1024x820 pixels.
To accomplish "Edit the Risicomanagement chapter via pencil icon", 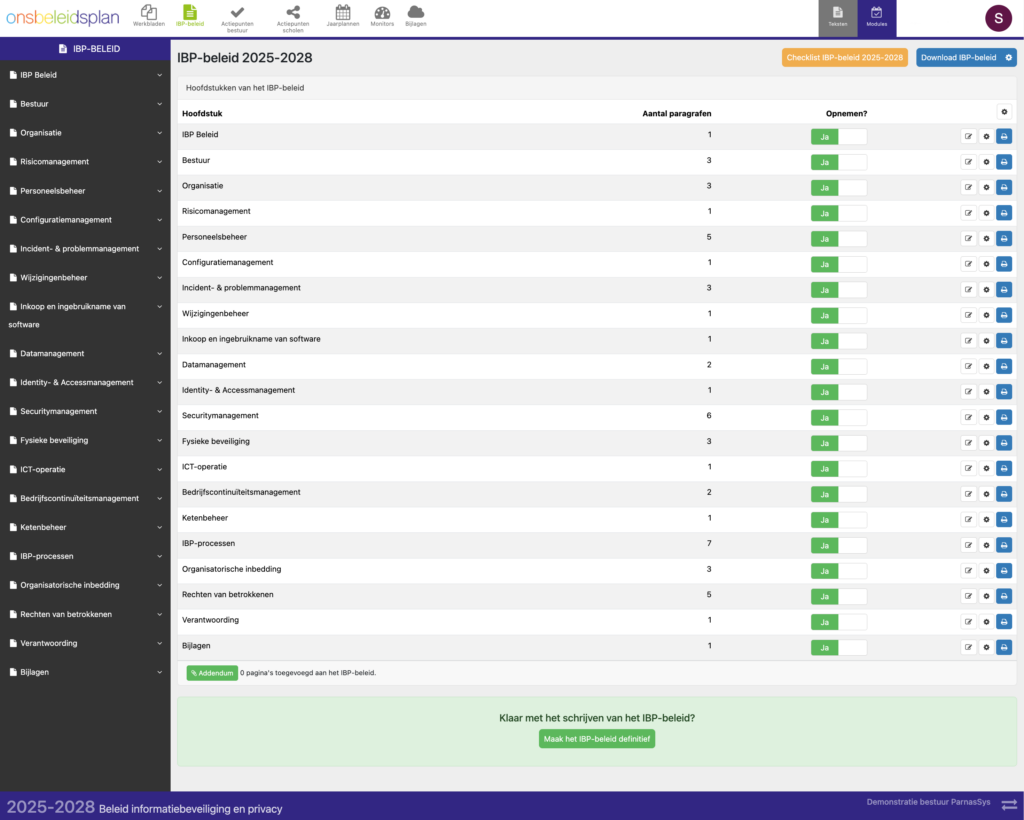I will point(968,212).
